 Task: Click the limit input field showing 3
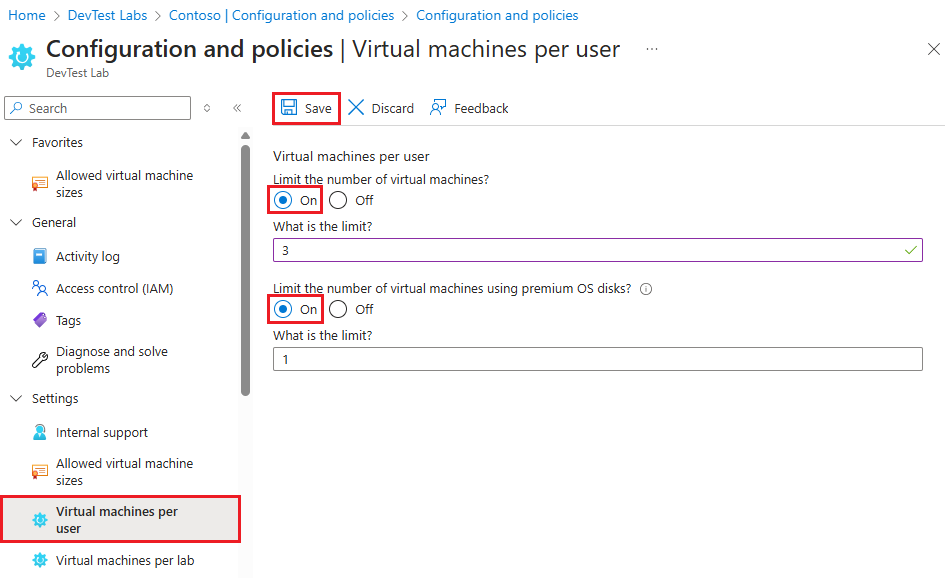[597, 249]
